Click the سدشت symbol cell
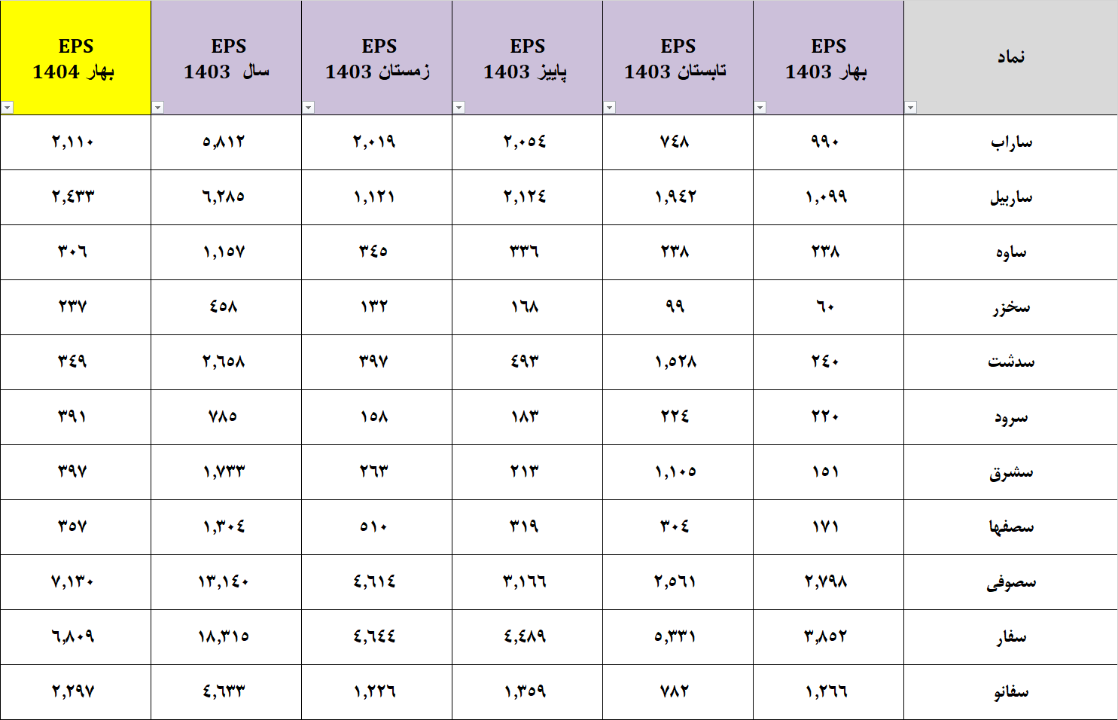This screenshot has width=1118, height=720. pyautogui.click(x=1010, y=362)
